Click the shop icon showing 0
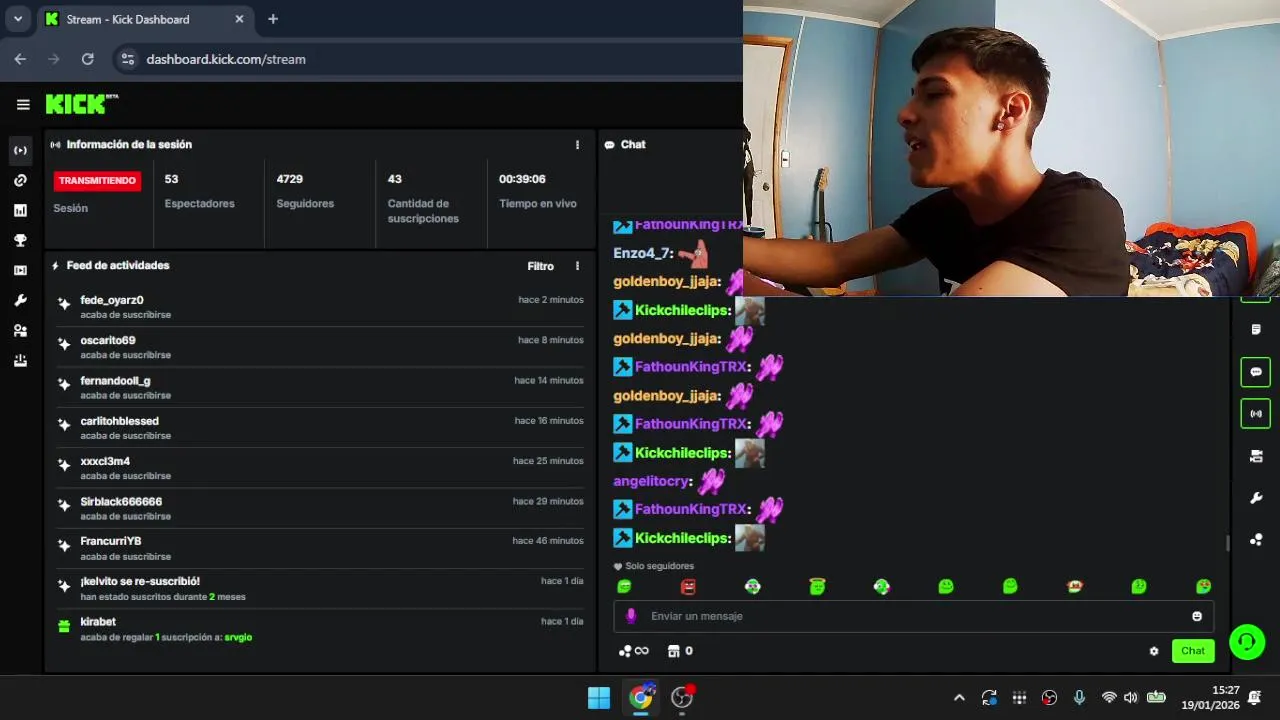Viewport: 1280px width, 720px height. tap(680, 651)
